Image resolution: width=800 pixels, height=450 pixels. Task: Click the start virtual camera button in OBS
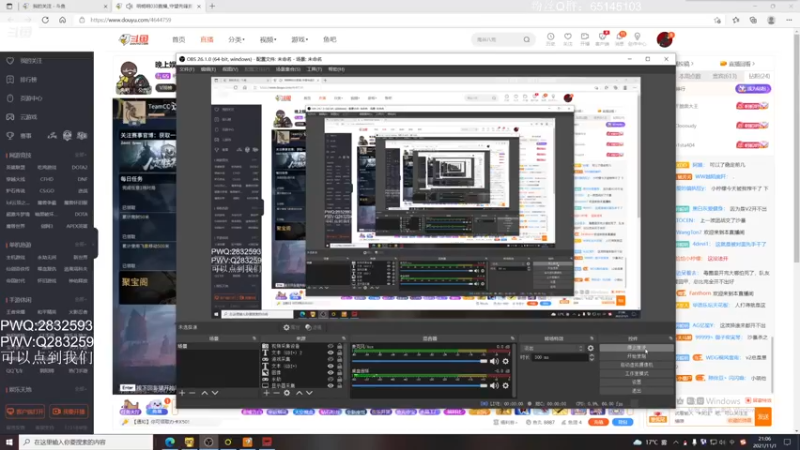coord(636,365)
